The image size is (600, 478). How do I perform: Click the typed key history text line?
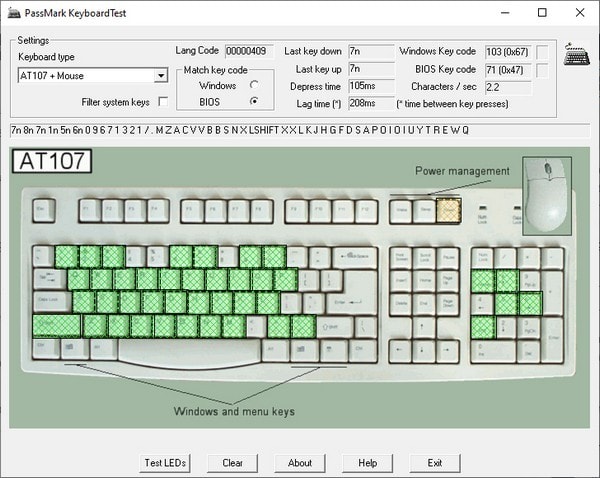tap(300, 131)
